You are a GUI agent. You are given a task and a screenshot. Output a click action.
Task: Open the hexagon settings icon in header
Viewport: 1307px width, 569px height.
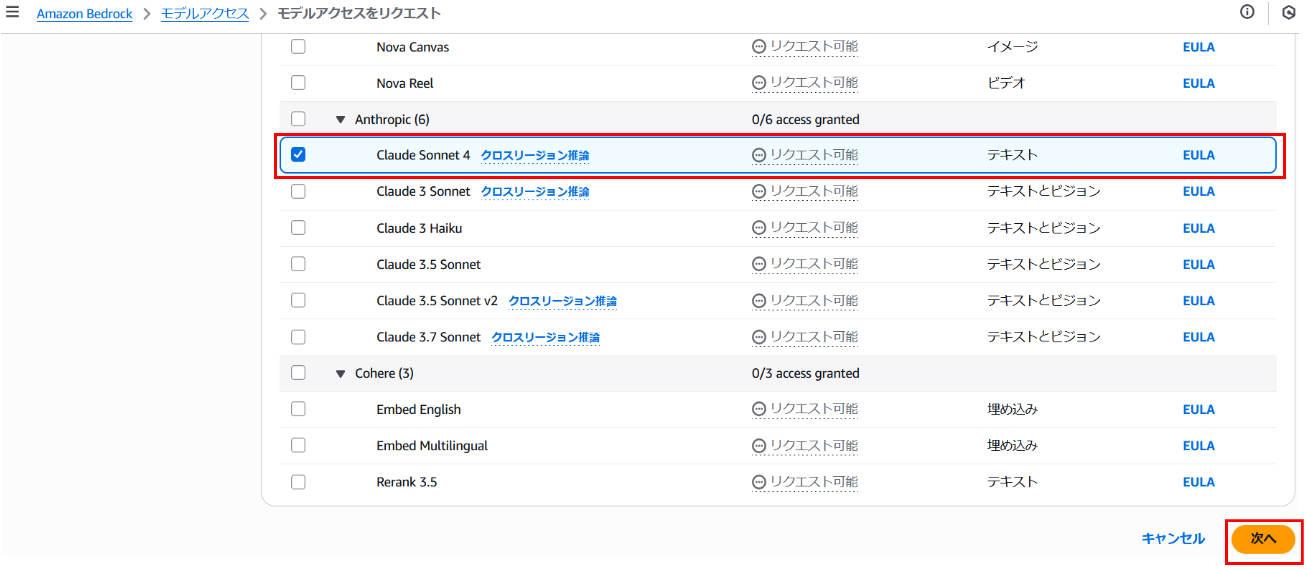click(x=1289, y=13)
